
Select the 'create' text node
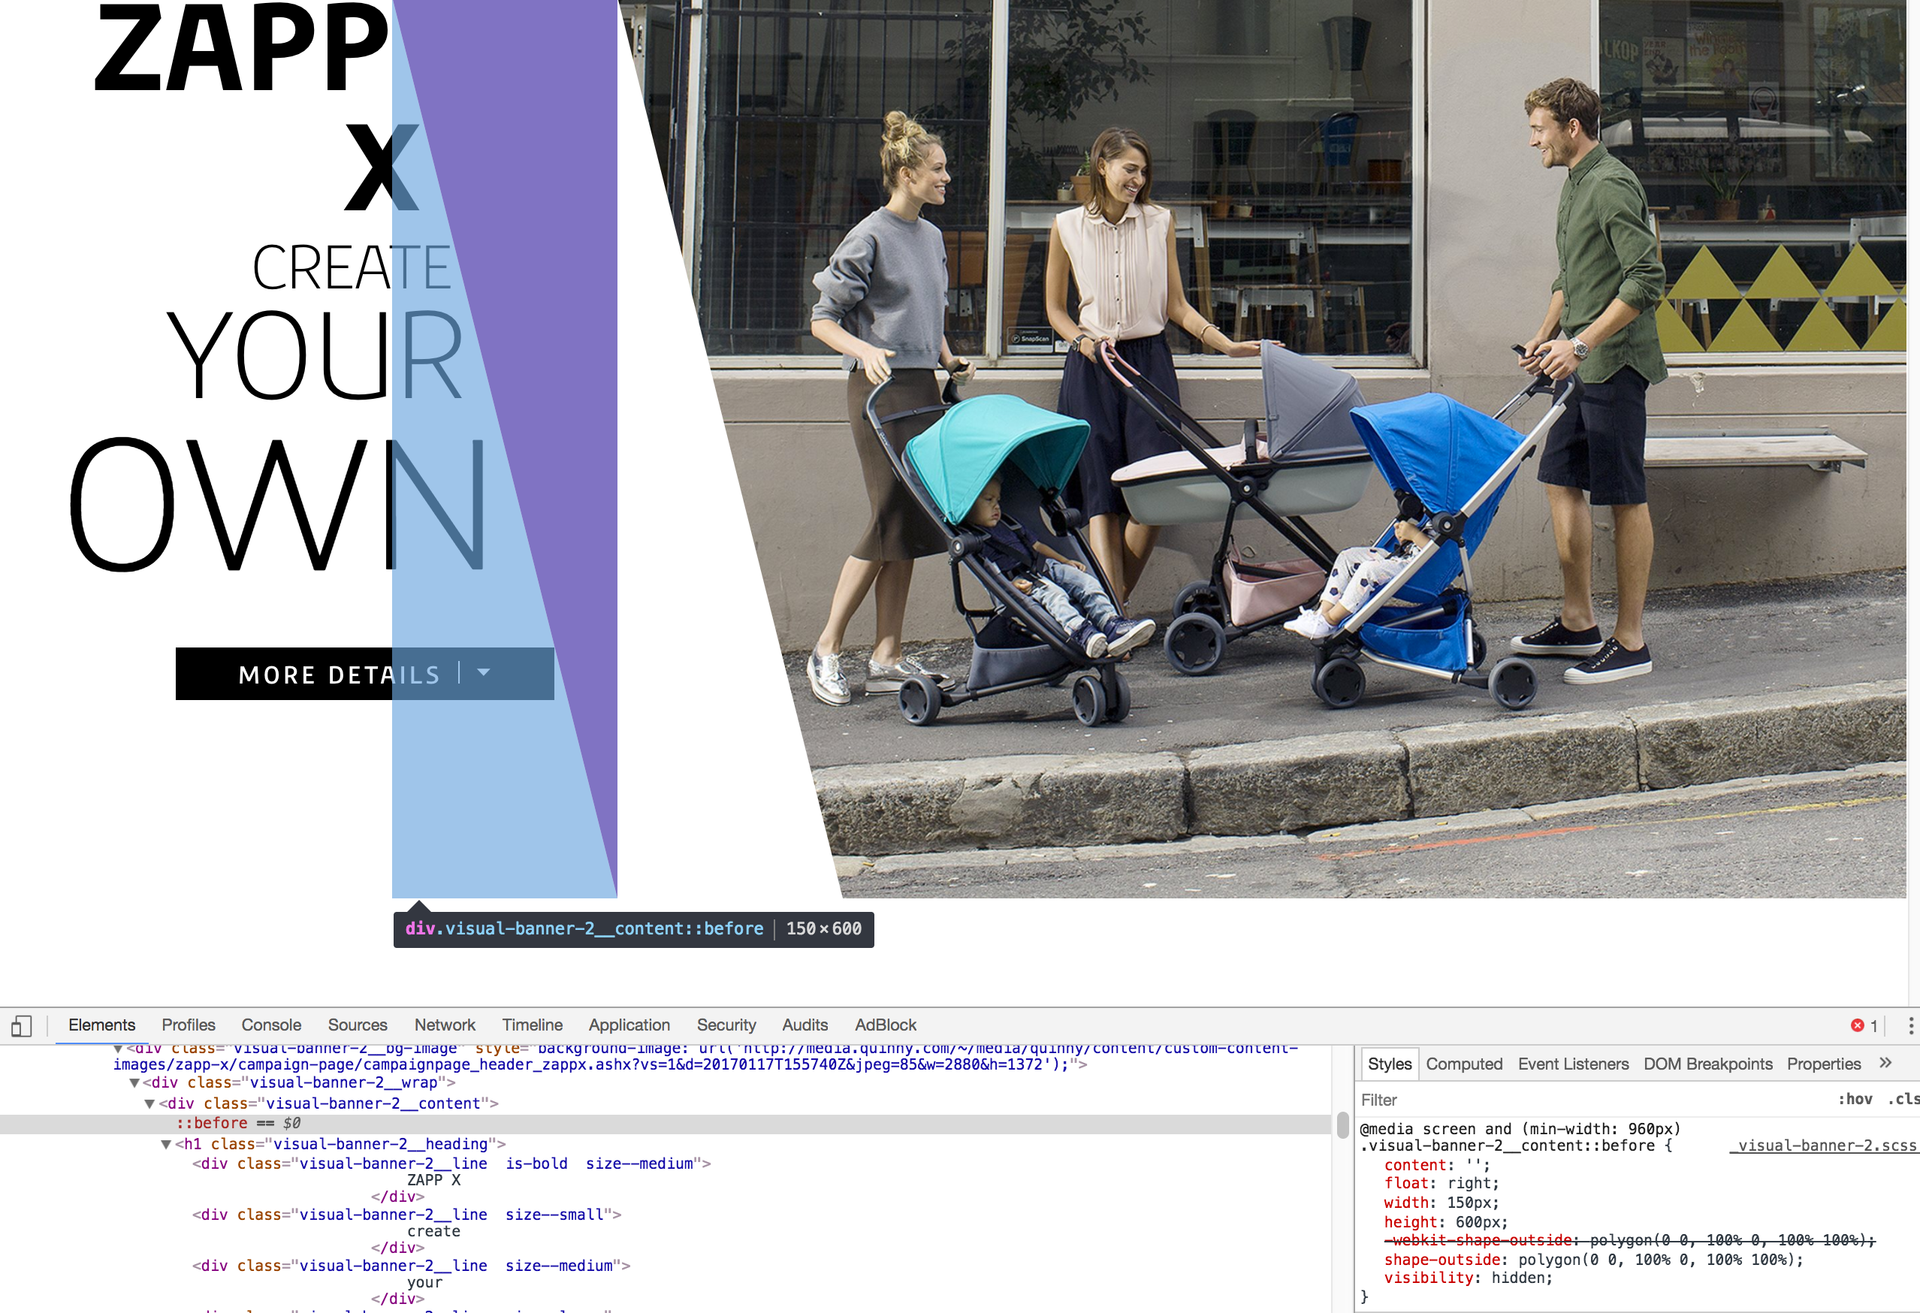433,1231
